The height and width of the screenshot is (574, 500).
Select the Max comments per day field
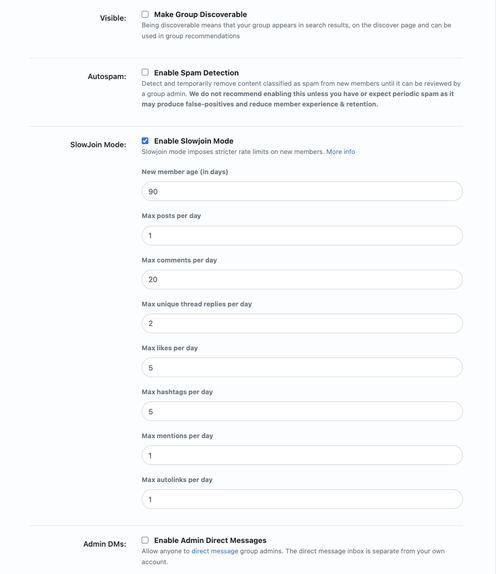tap(302, 280)
